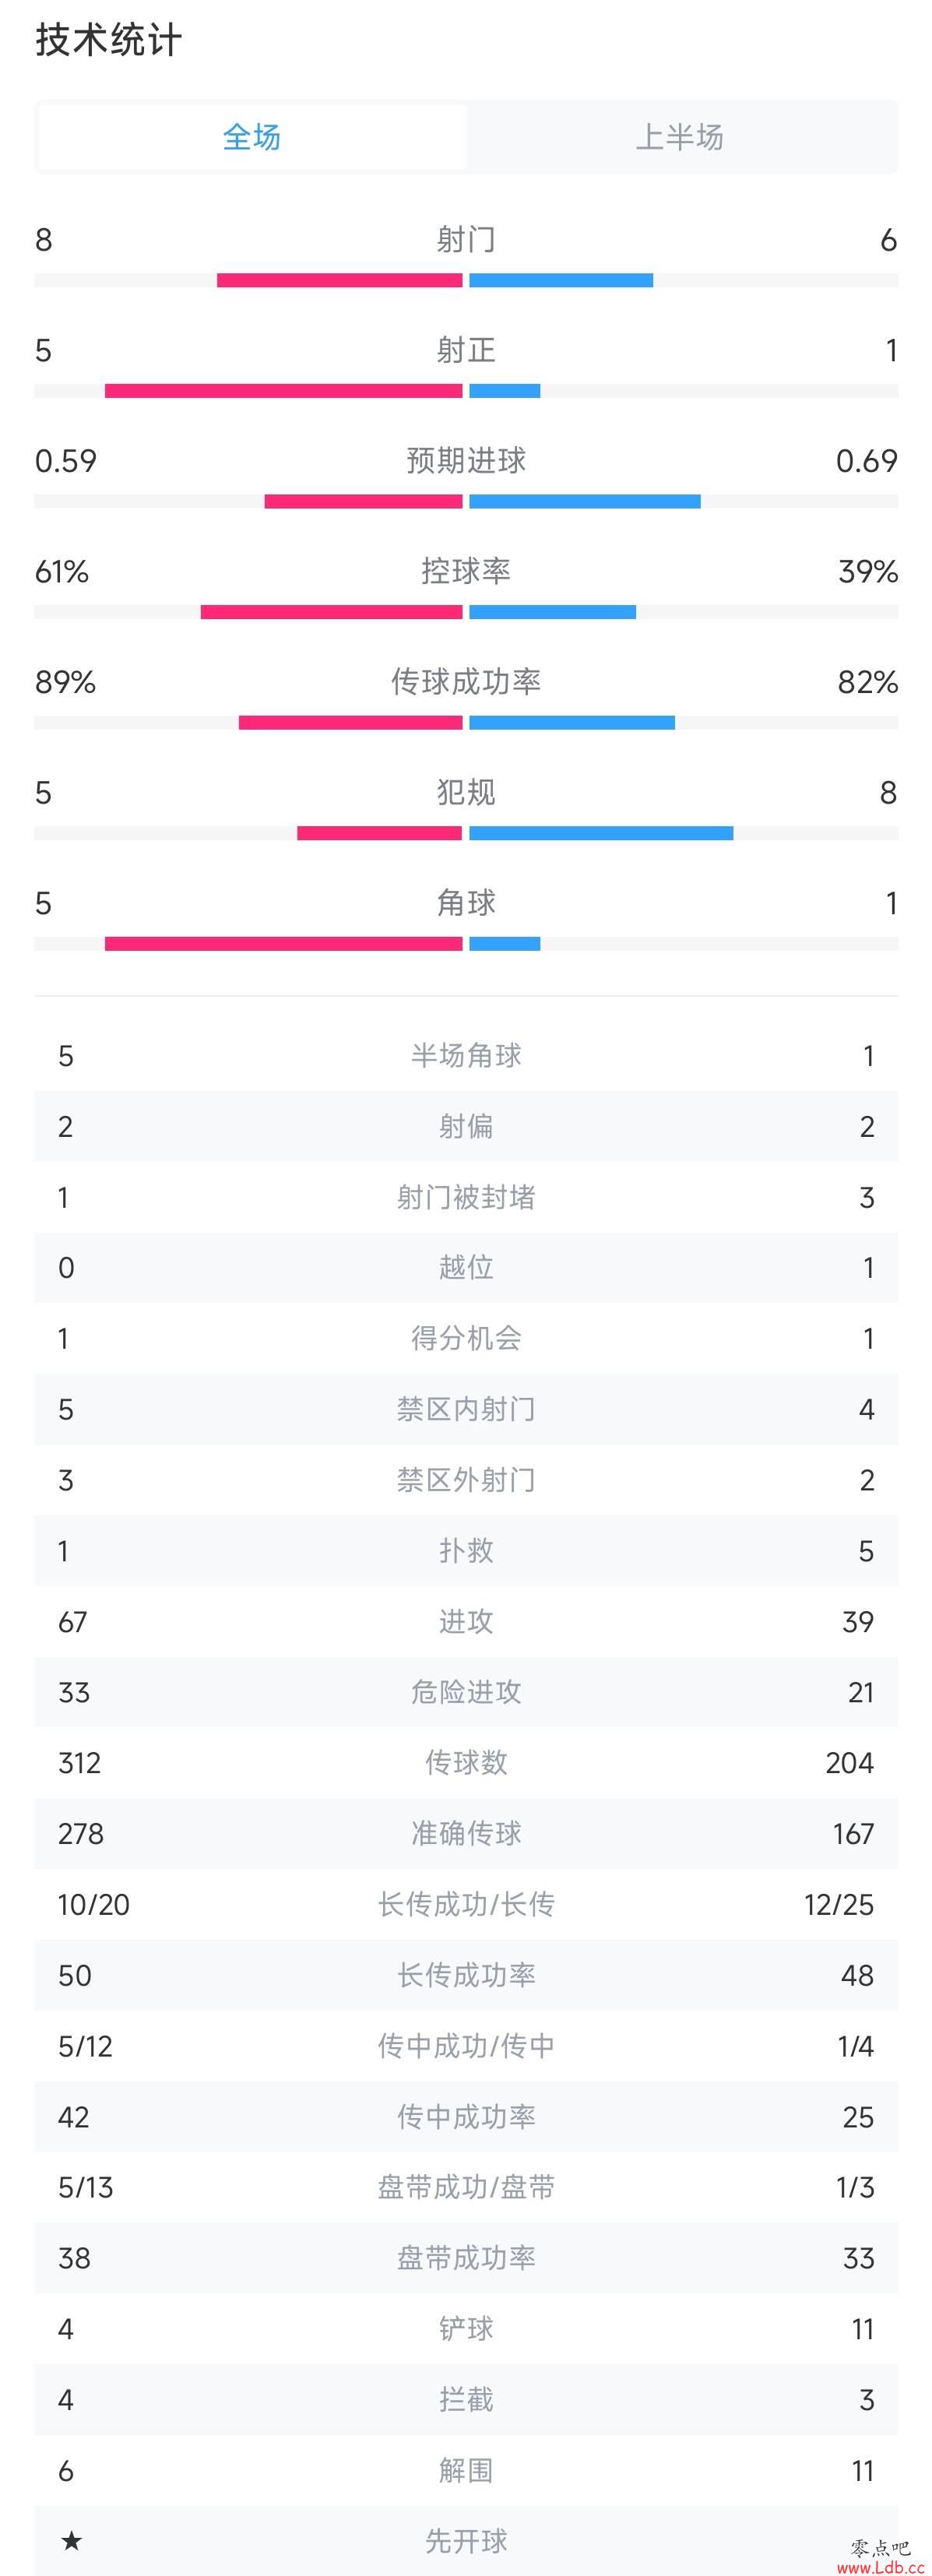
Task: Click the 长传成功/长传 row label
Action: 466,1904
